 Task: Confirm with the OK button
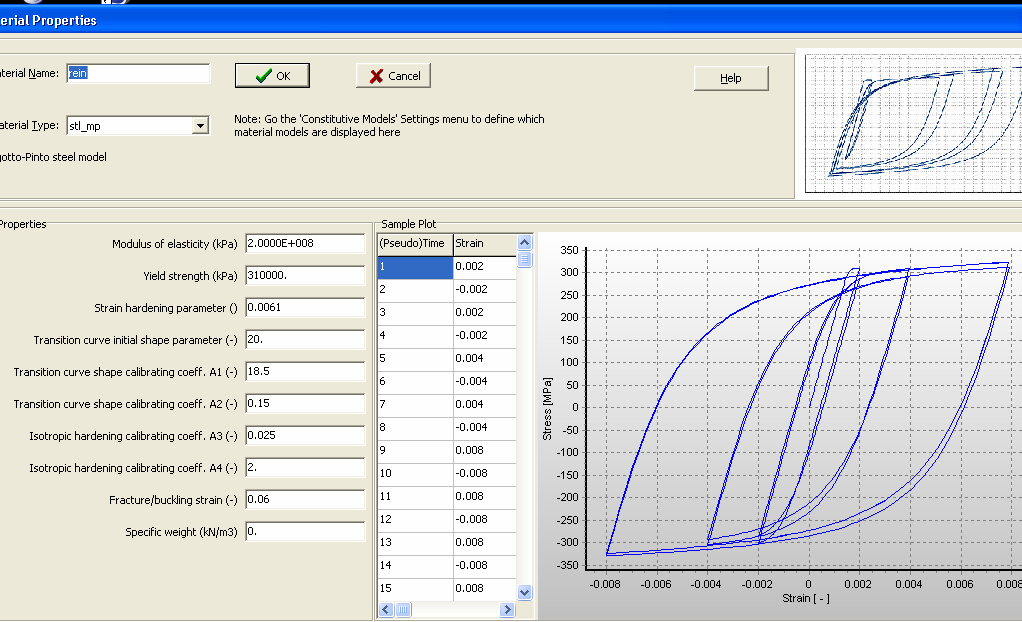pyautogui.click(x=272, y=76)
